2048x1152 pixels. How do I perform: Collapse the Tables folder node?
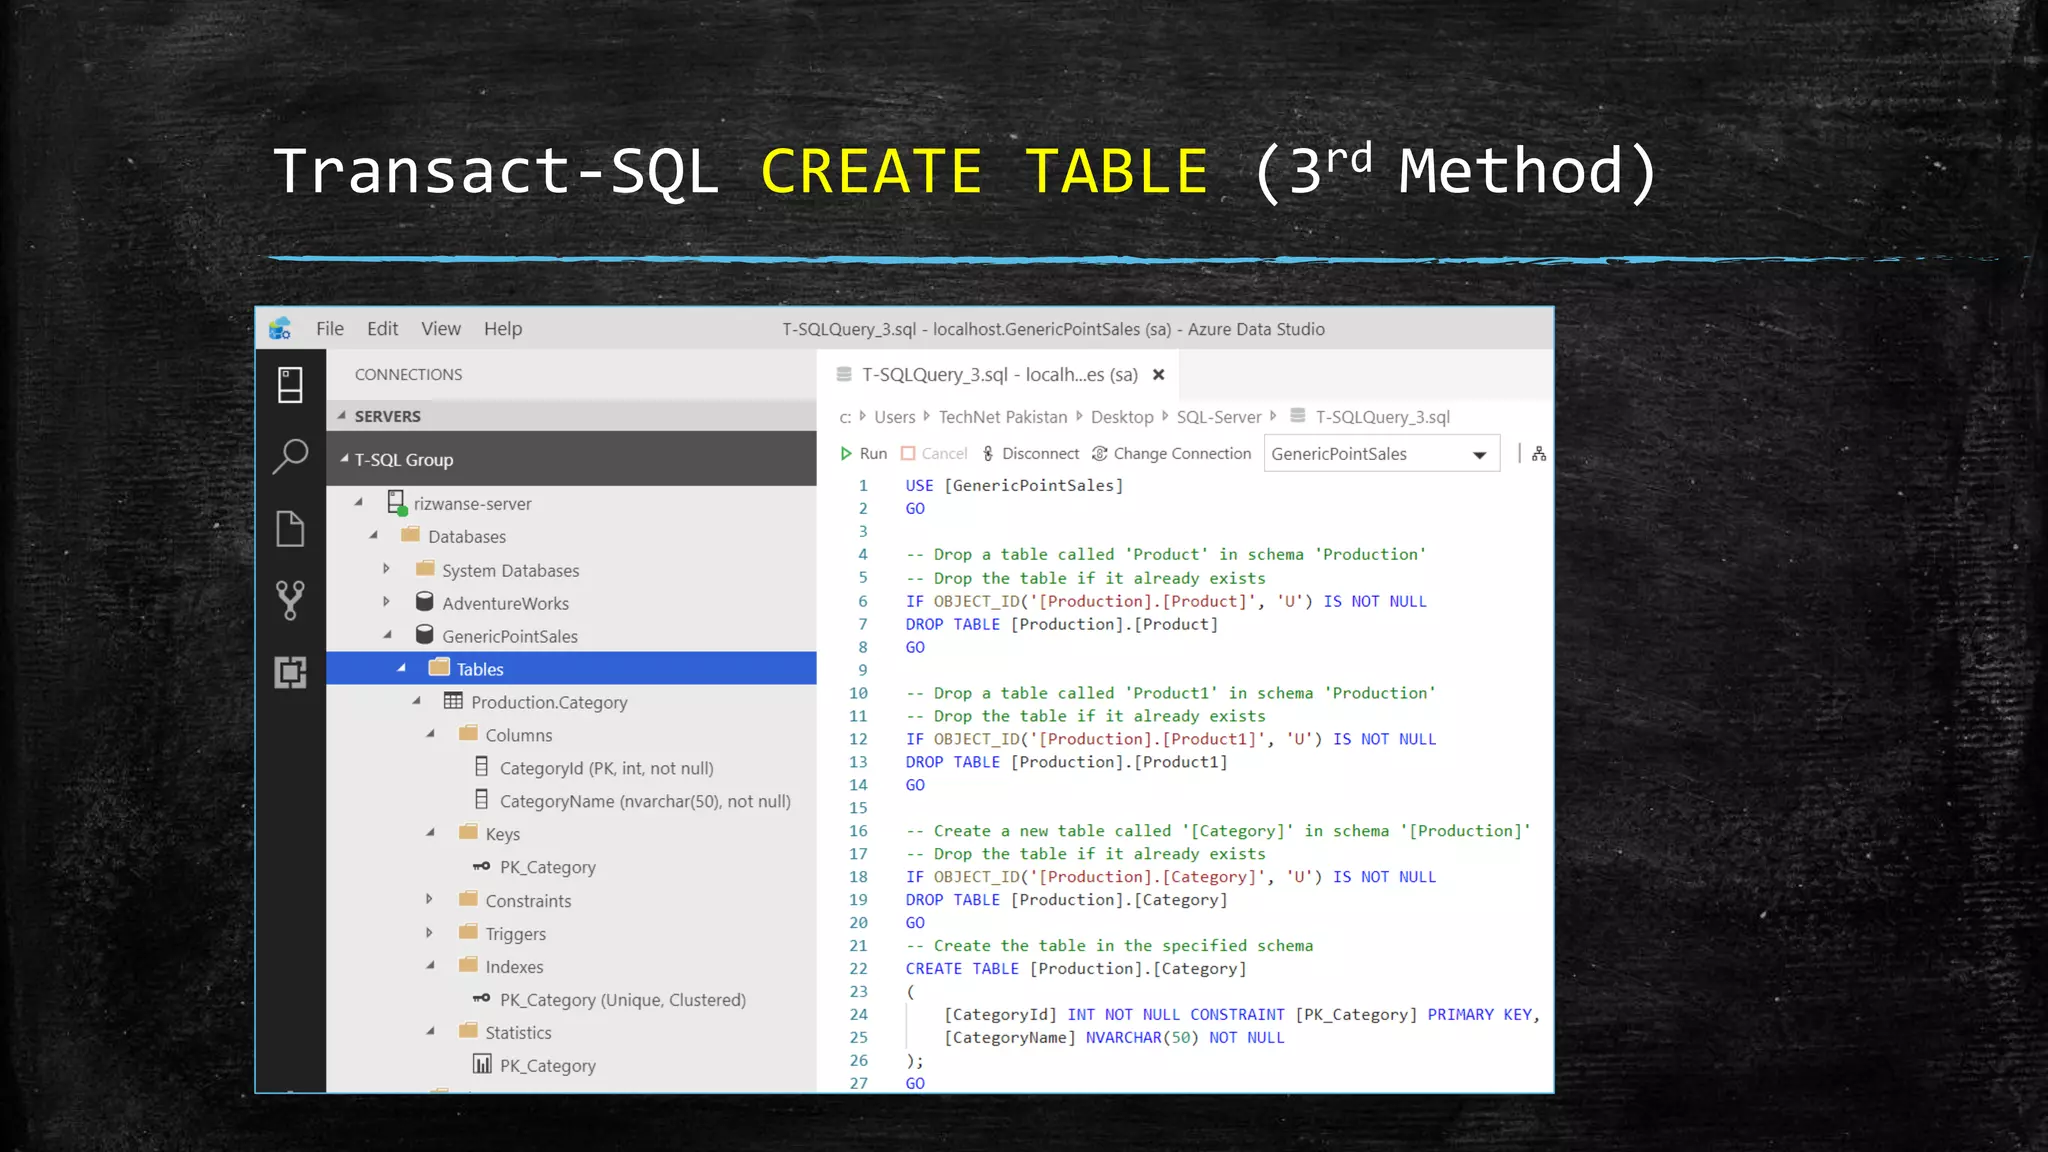tap(401, 668)
